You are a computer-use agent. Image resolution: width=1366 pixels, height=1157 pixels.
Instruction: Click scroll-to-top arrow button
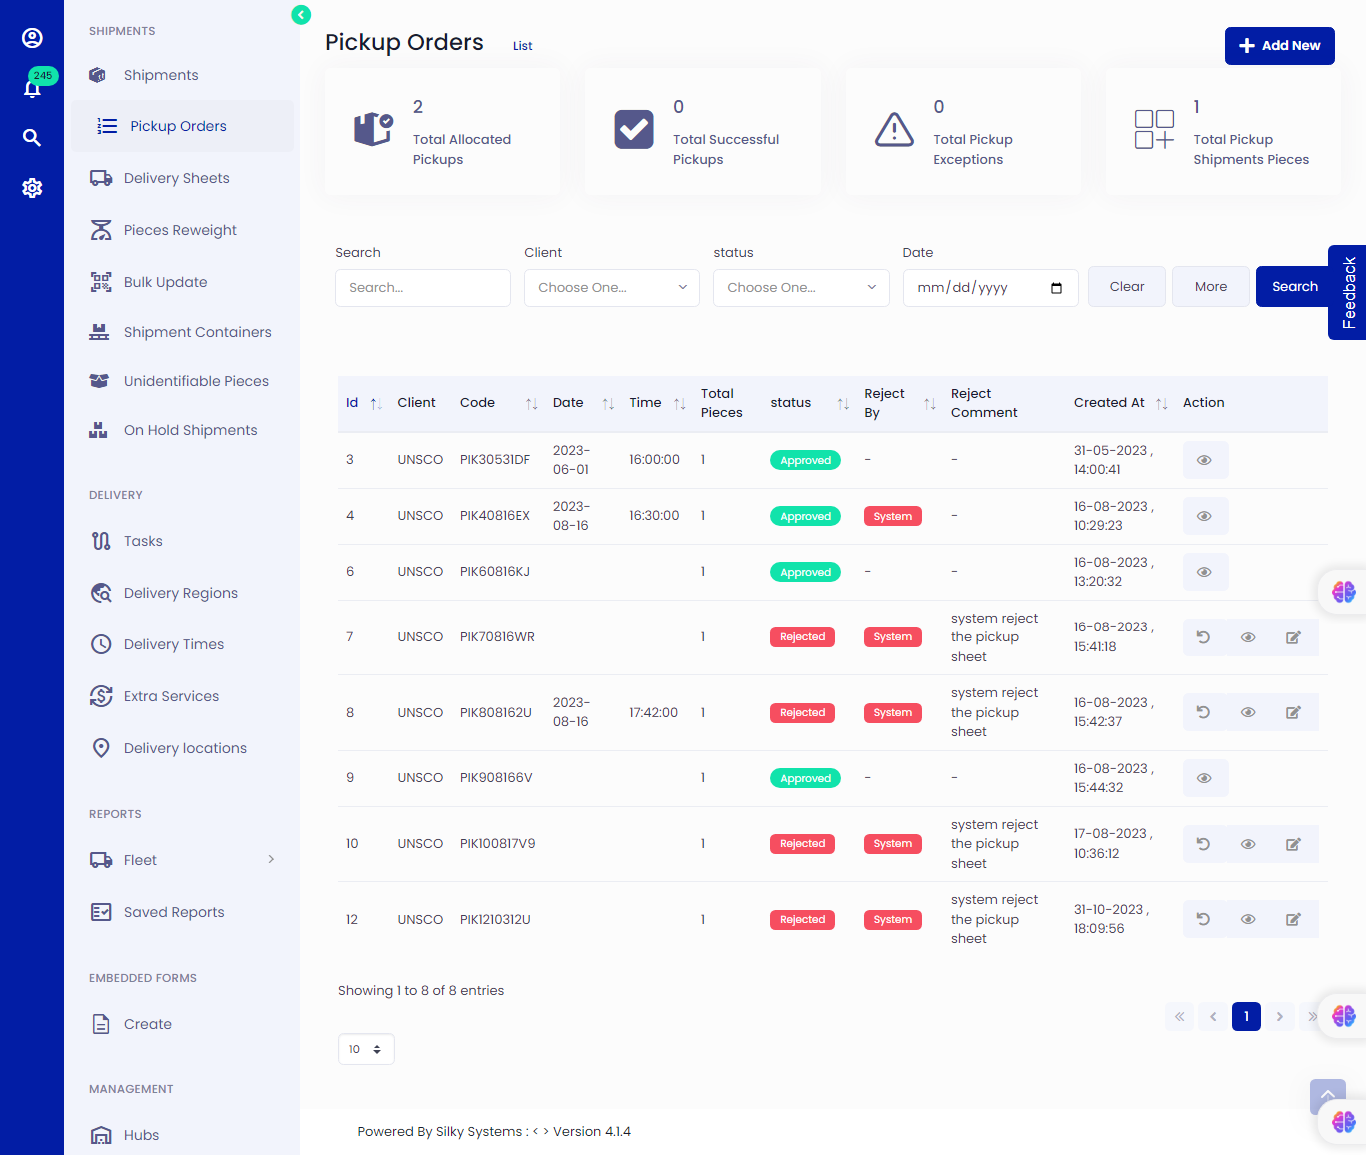(x=1327, y=1096)
